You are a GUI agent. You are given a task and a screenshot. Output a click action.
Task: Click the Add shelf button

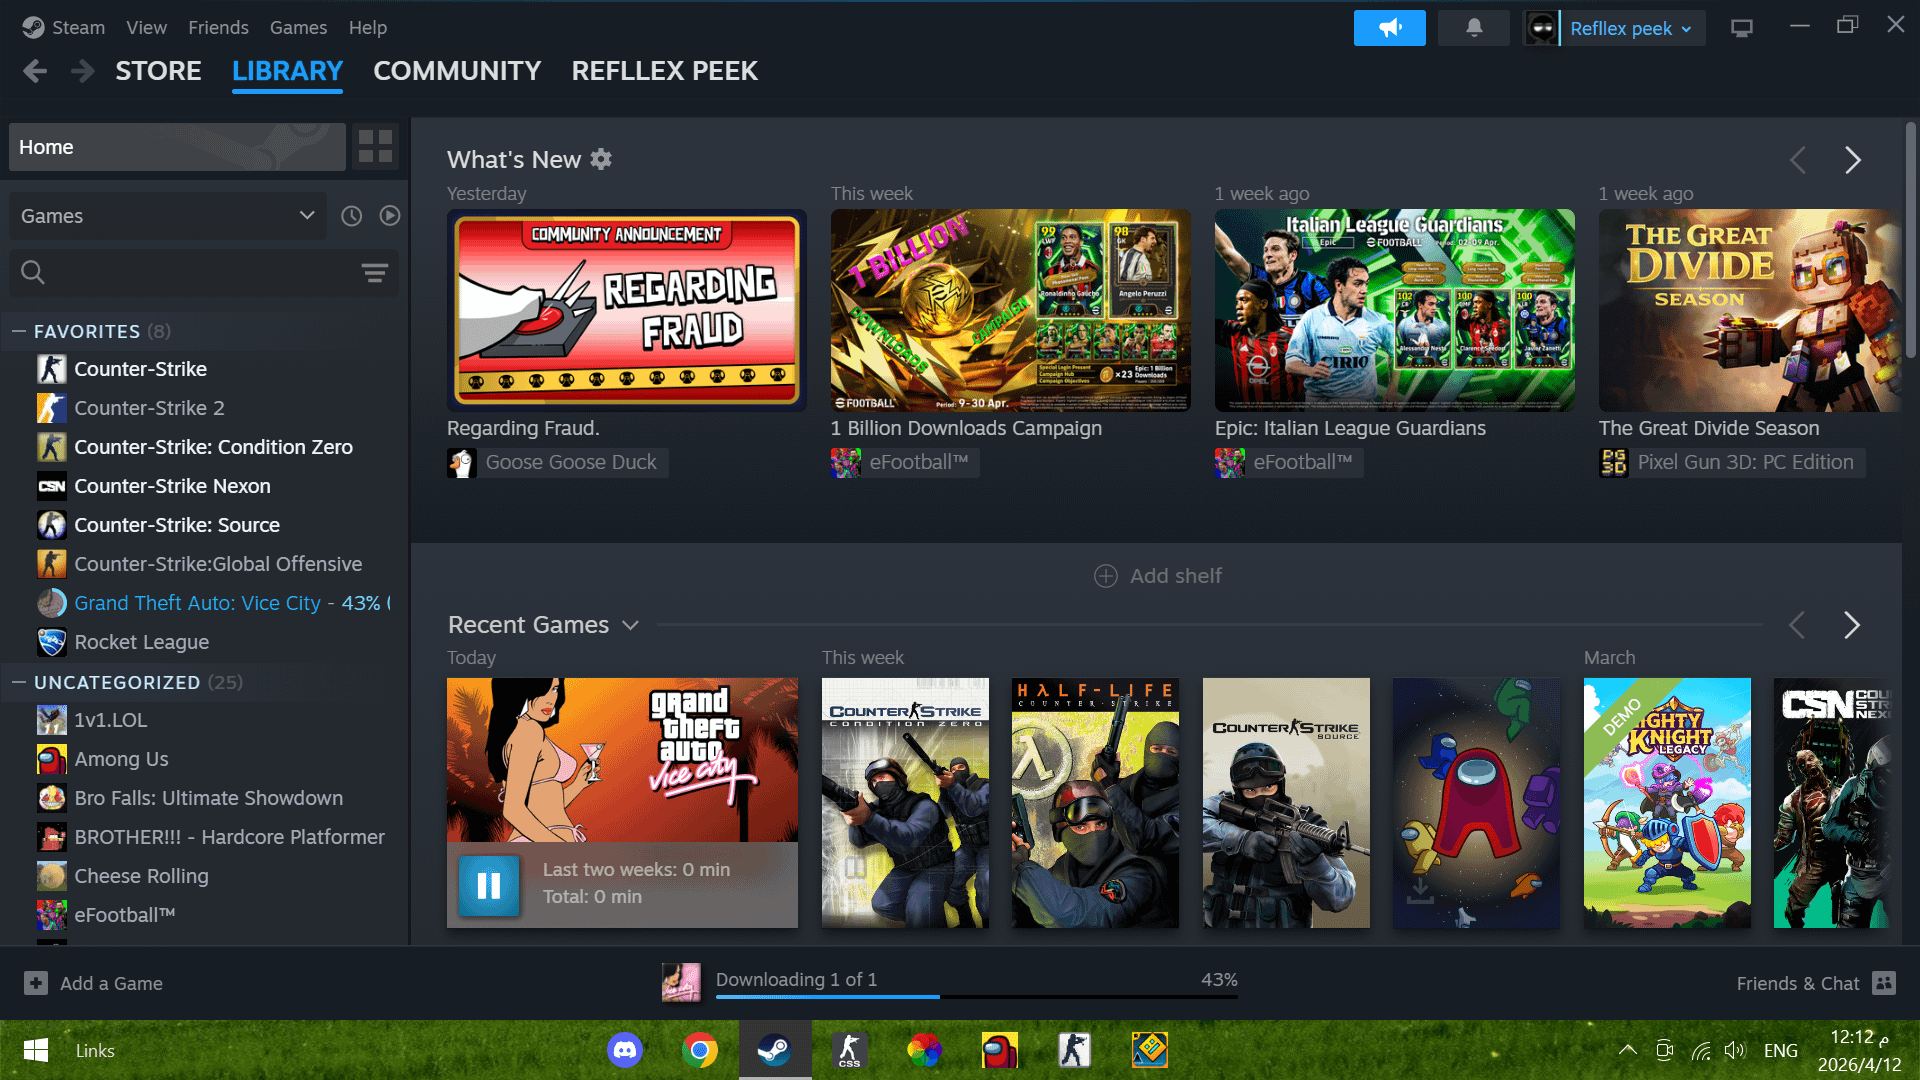click(x=1157, y=576)
